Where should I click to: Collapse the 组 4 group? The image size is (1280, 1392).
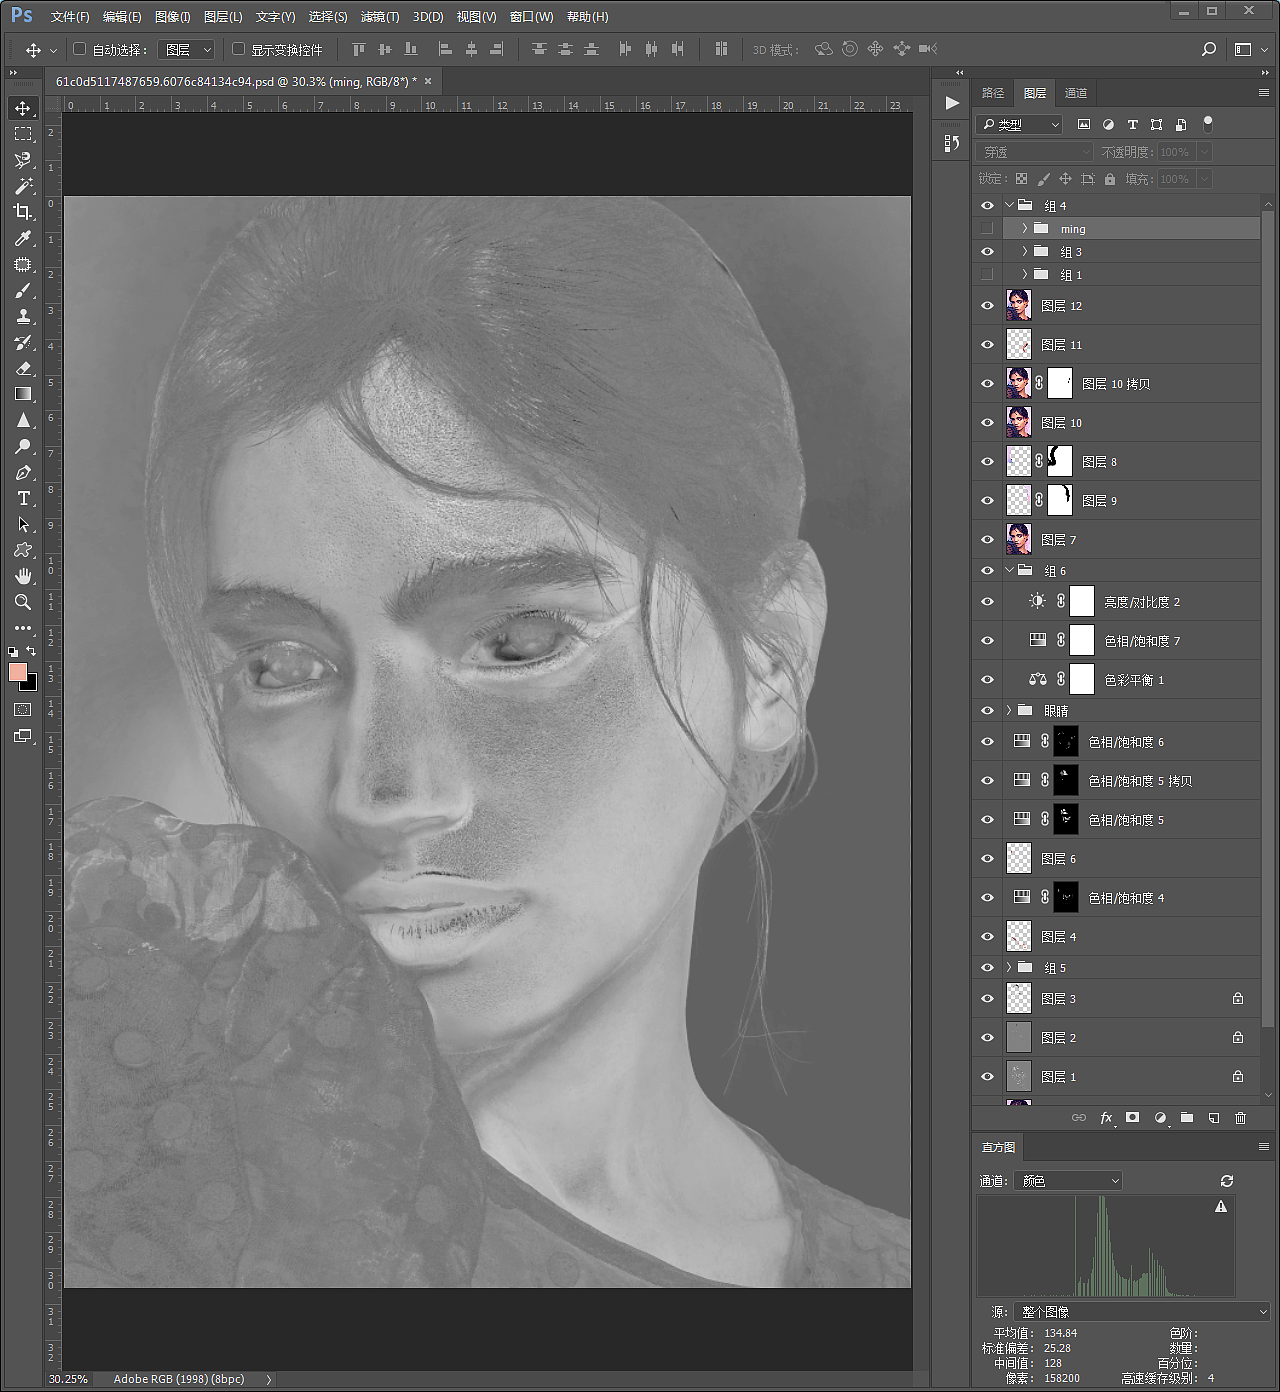pyautogui.click(x=1010, y=205)
